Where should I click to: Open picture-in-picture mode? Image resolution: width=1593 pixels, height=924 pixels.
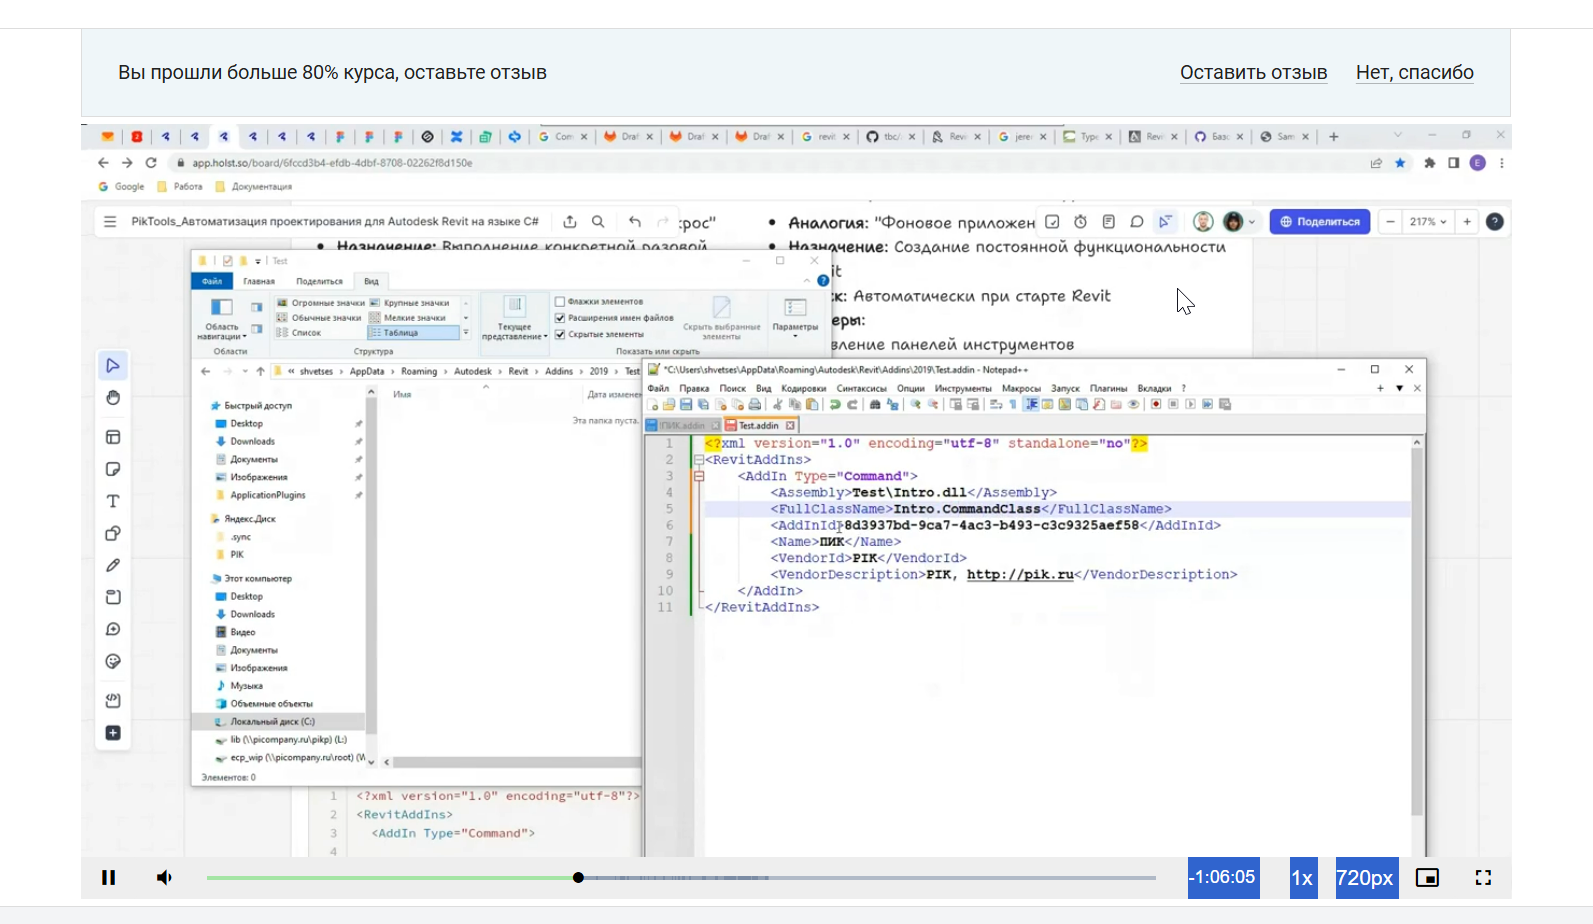point(1427,878)
